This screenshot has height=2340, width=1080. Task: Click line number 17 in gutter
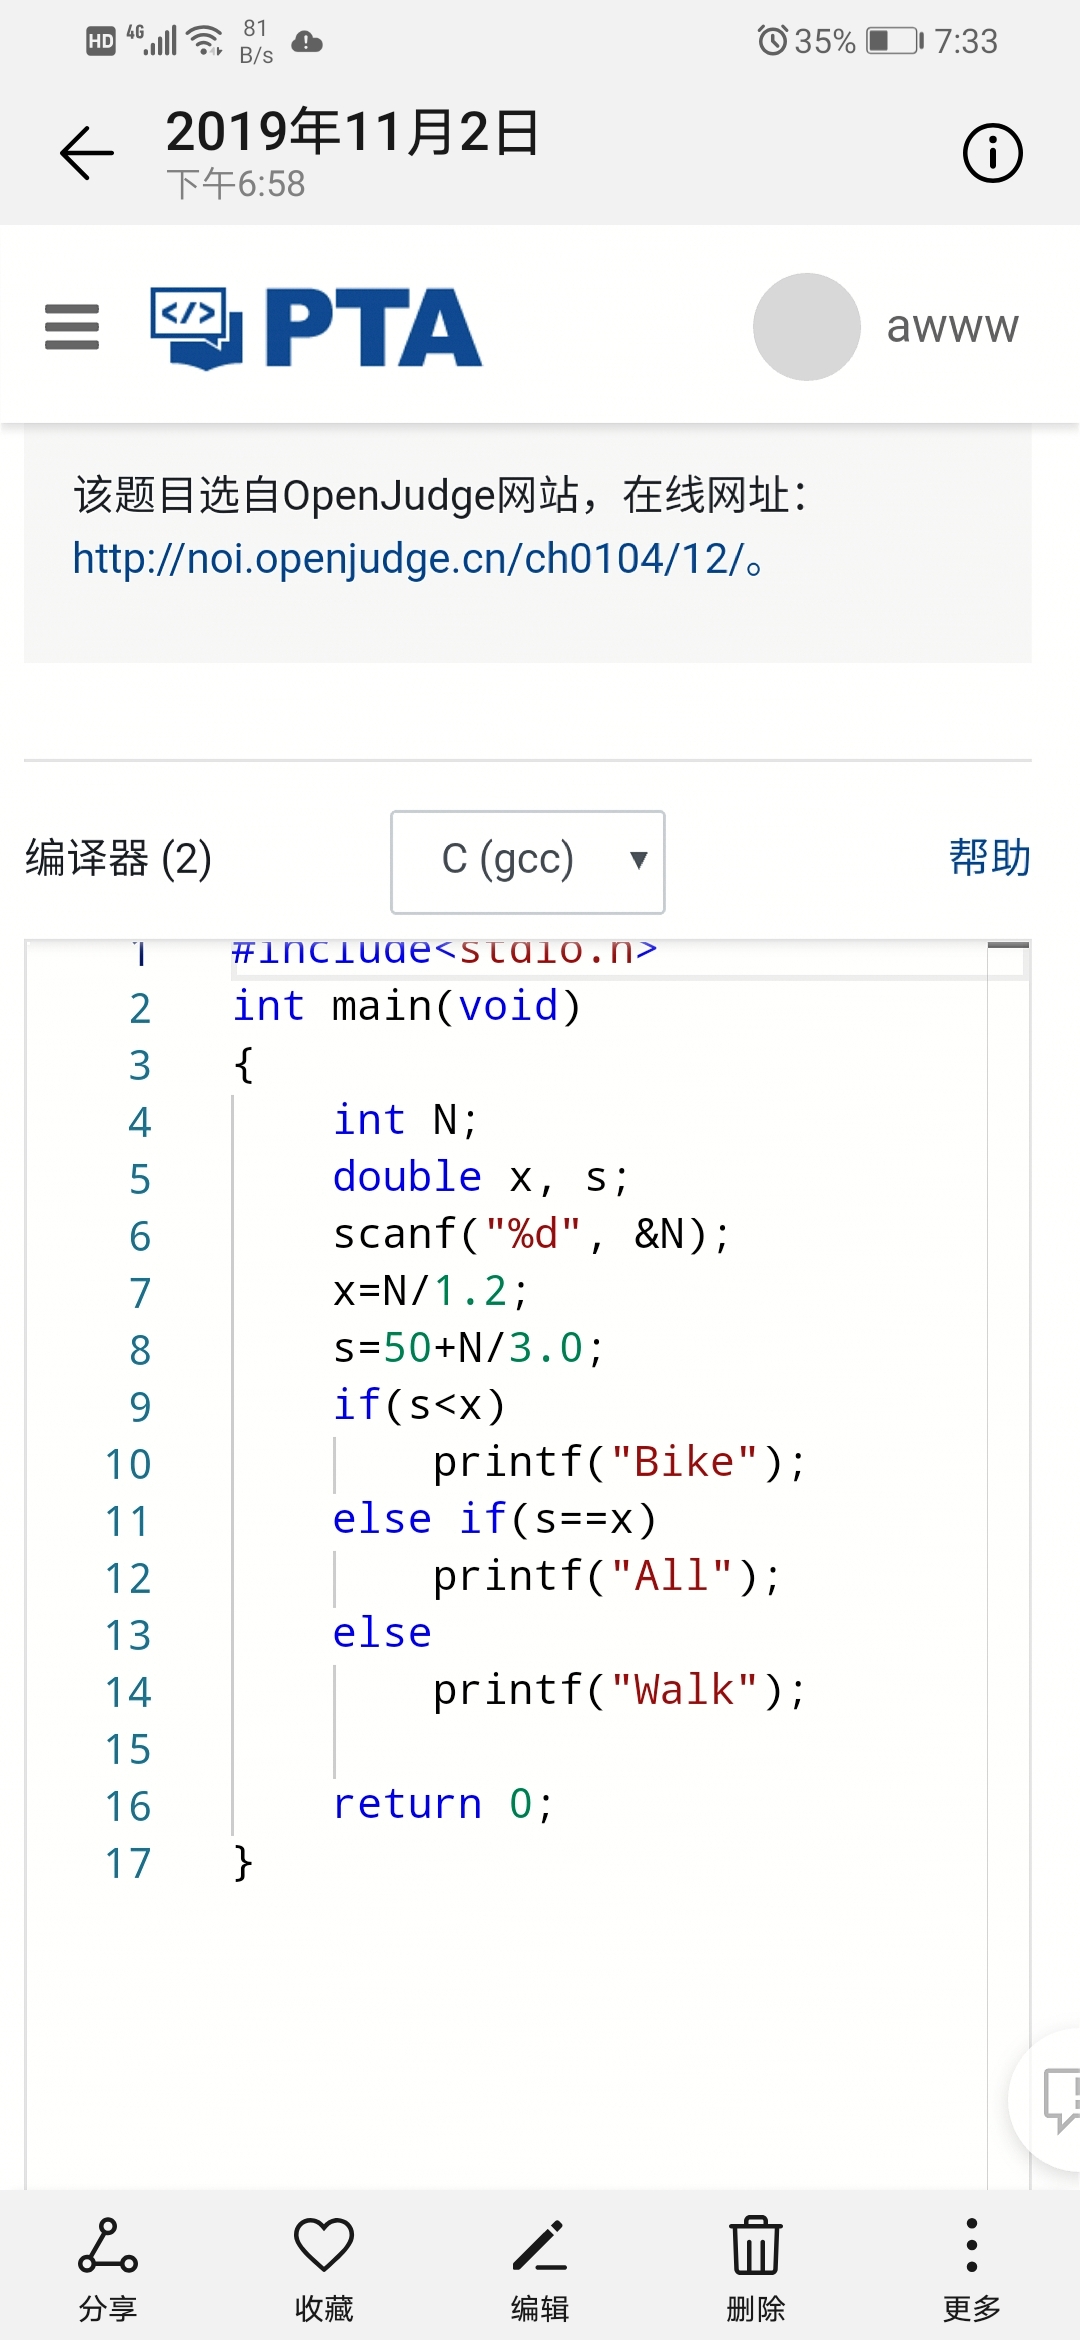pyautogui.click(x=128, y=1863)
